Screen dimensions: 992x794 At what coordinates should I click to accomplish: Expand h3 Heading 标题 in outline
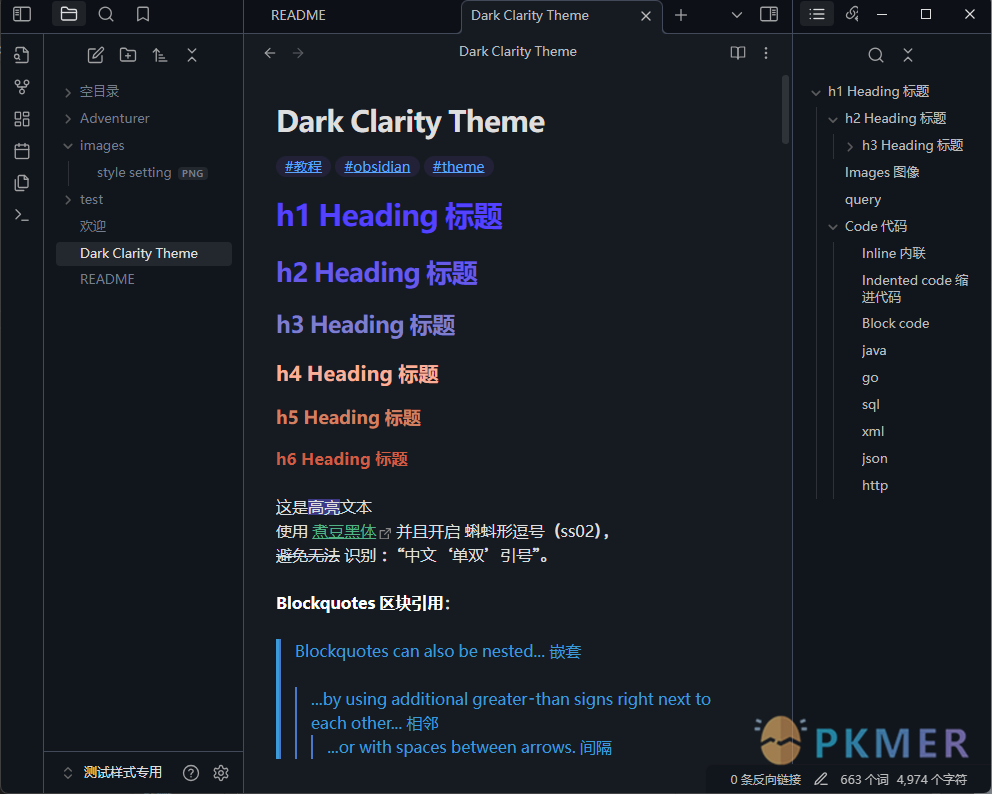pyautogui.click(x=850, y=146)
